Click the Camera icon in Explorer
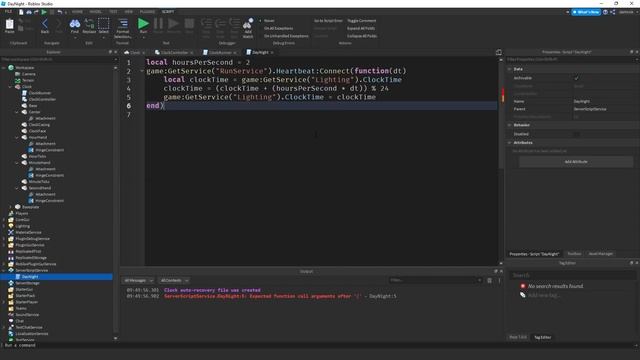Image resolution: width=640 pixels, height=360 pixels. [x=18, y=74]
